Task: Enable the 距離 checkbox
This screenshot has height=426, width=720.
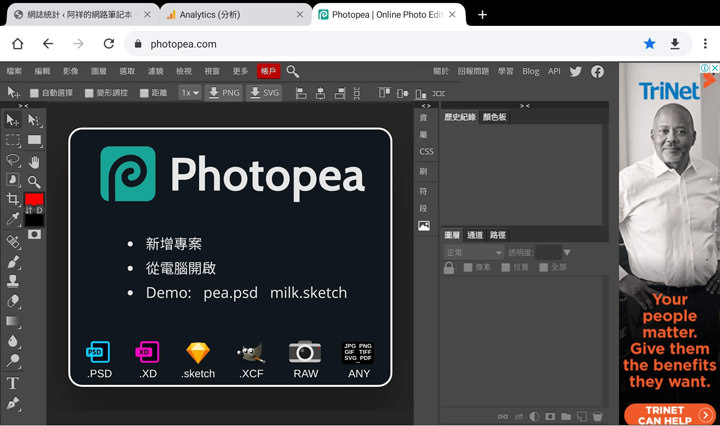Action: point(144,93)
